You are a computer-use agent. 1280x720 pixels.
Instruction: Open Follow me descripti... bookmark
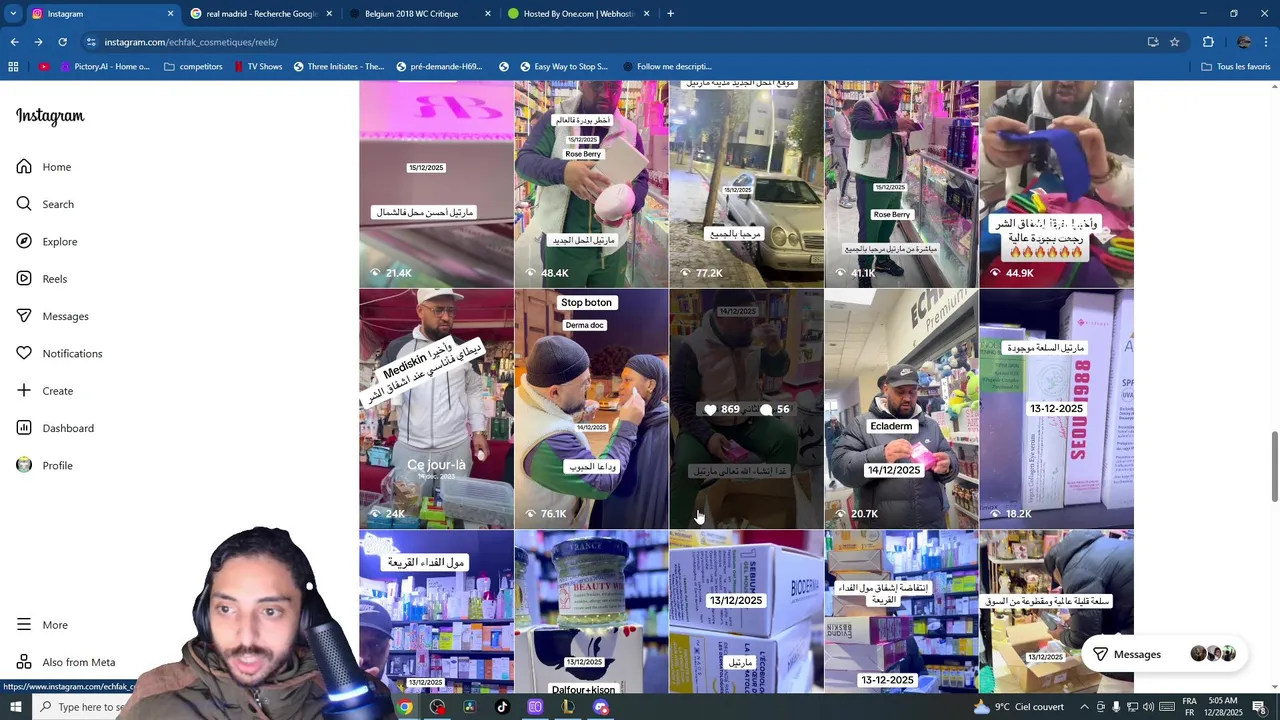(666, 67)
